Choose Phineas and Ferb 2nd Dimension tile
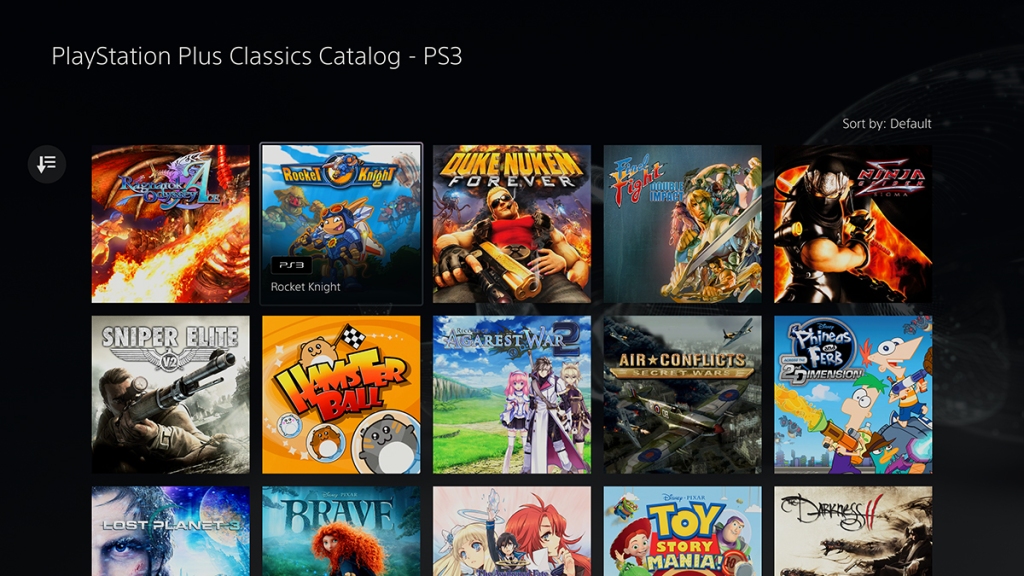1024x576 pixels. point(853,394)
